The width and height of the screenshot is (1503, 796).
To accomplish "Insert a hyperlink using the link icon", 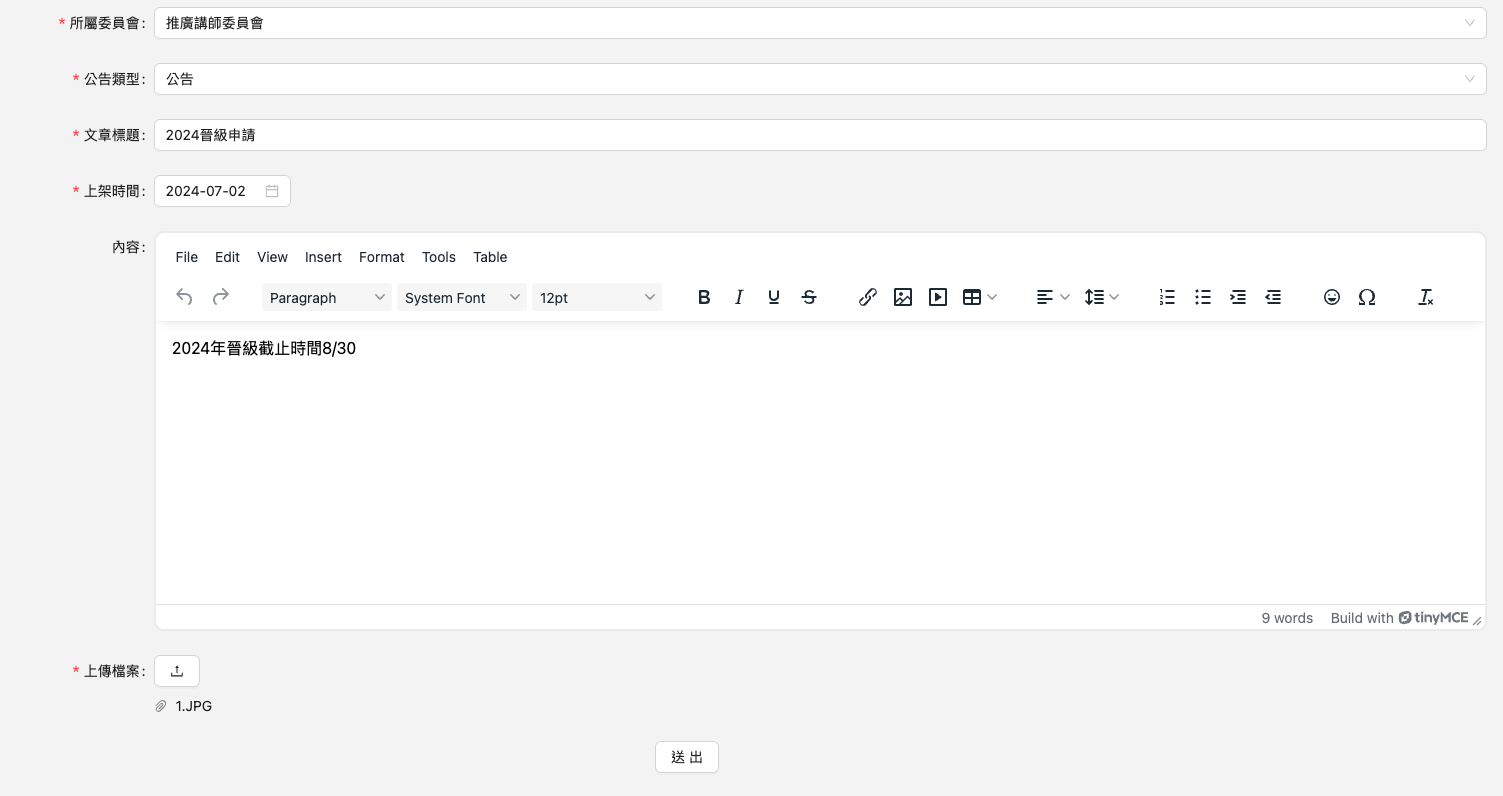I will (x=868, y=297).
